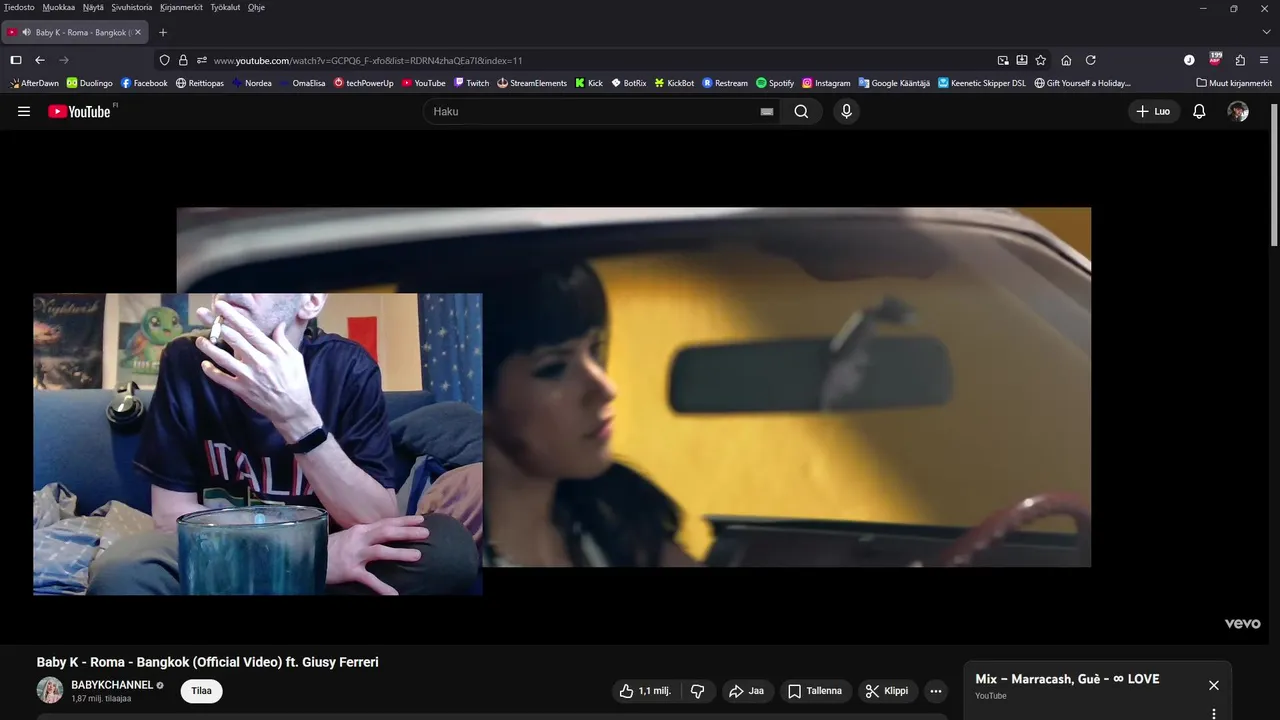Open the Instagram bookmark
The image size is (1280, 720).
826,83
